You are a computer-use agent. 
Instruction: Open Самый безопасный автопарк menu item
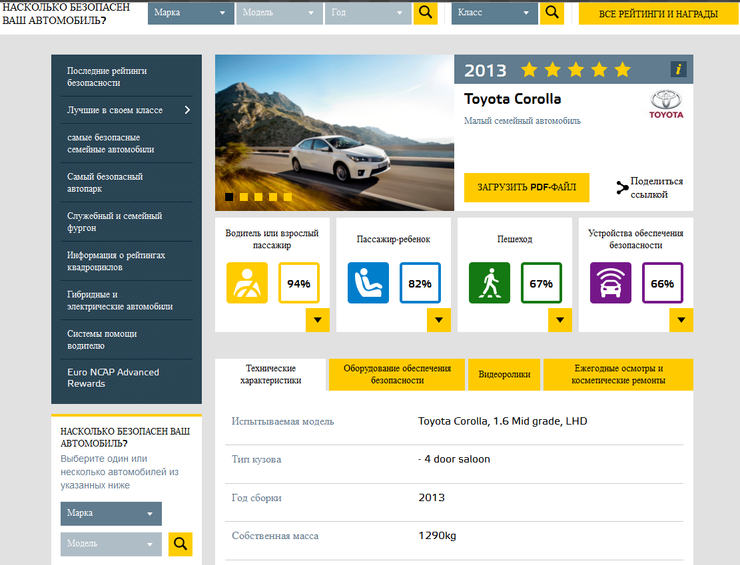click(105, 182)
